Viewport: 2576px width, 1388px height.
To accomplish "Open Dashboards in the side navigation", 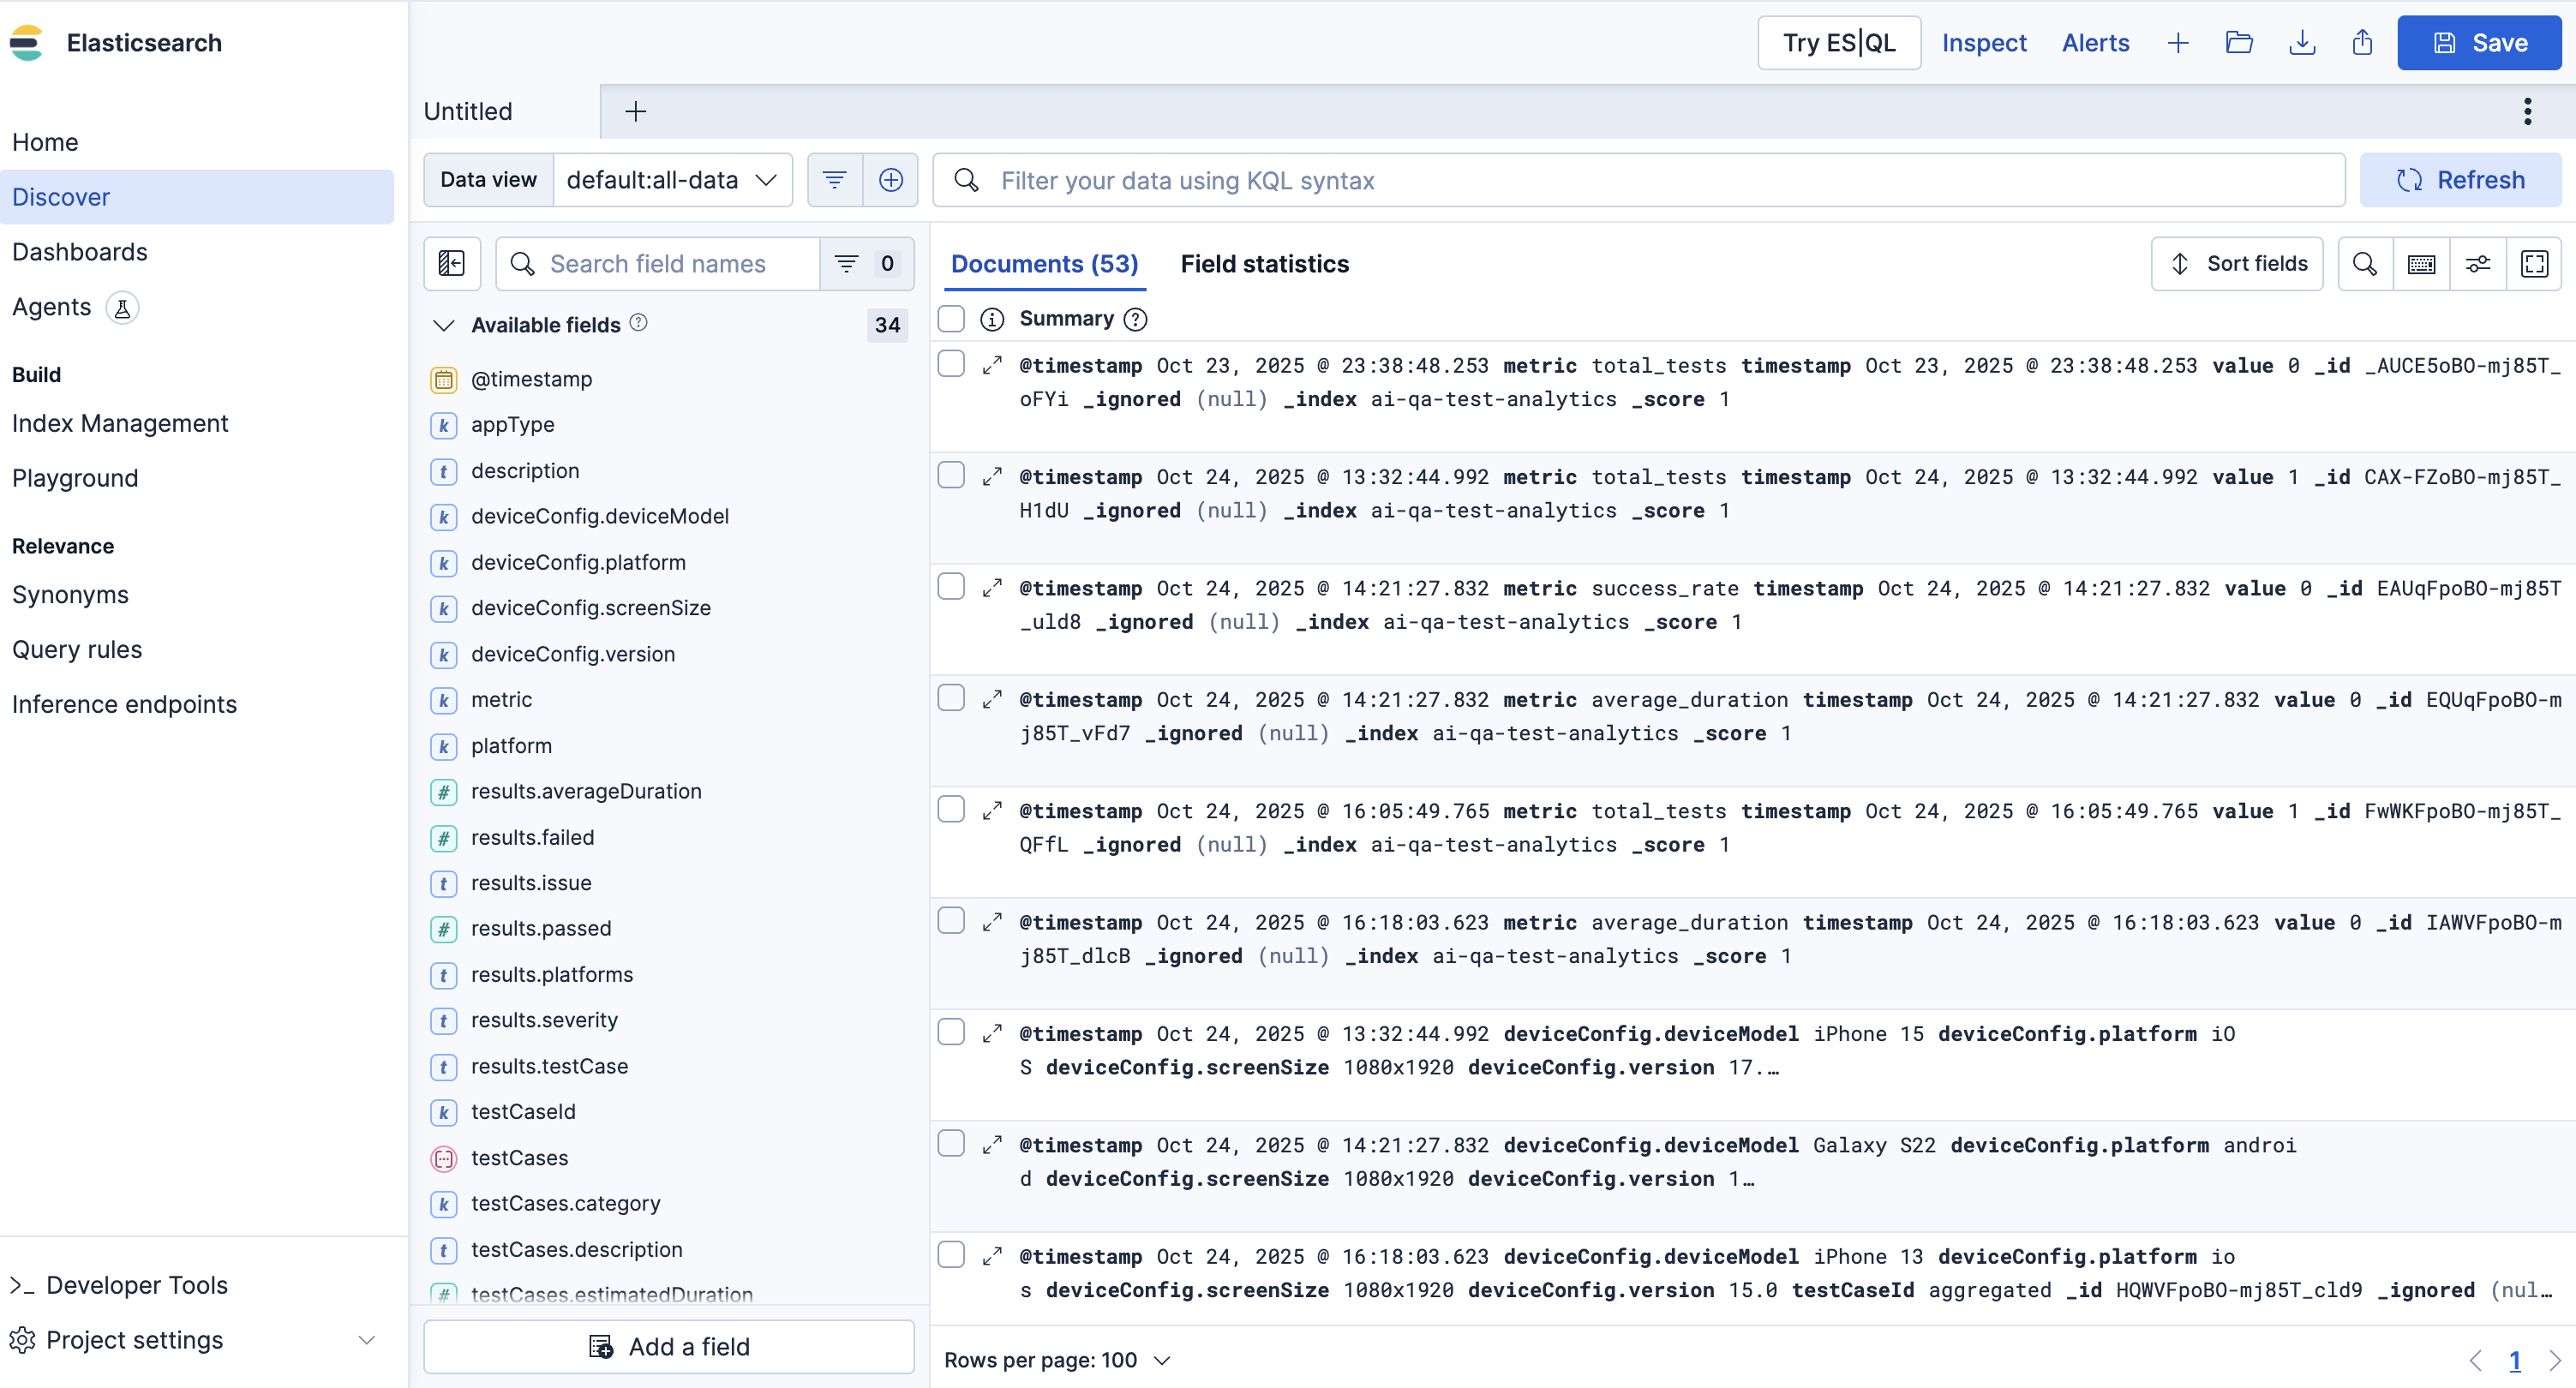I will 80,252.
